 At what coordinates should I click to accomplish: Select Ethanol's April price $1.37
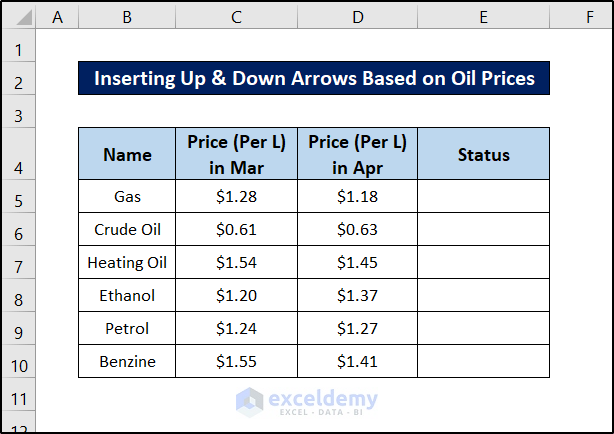click(x=357, y=295)
